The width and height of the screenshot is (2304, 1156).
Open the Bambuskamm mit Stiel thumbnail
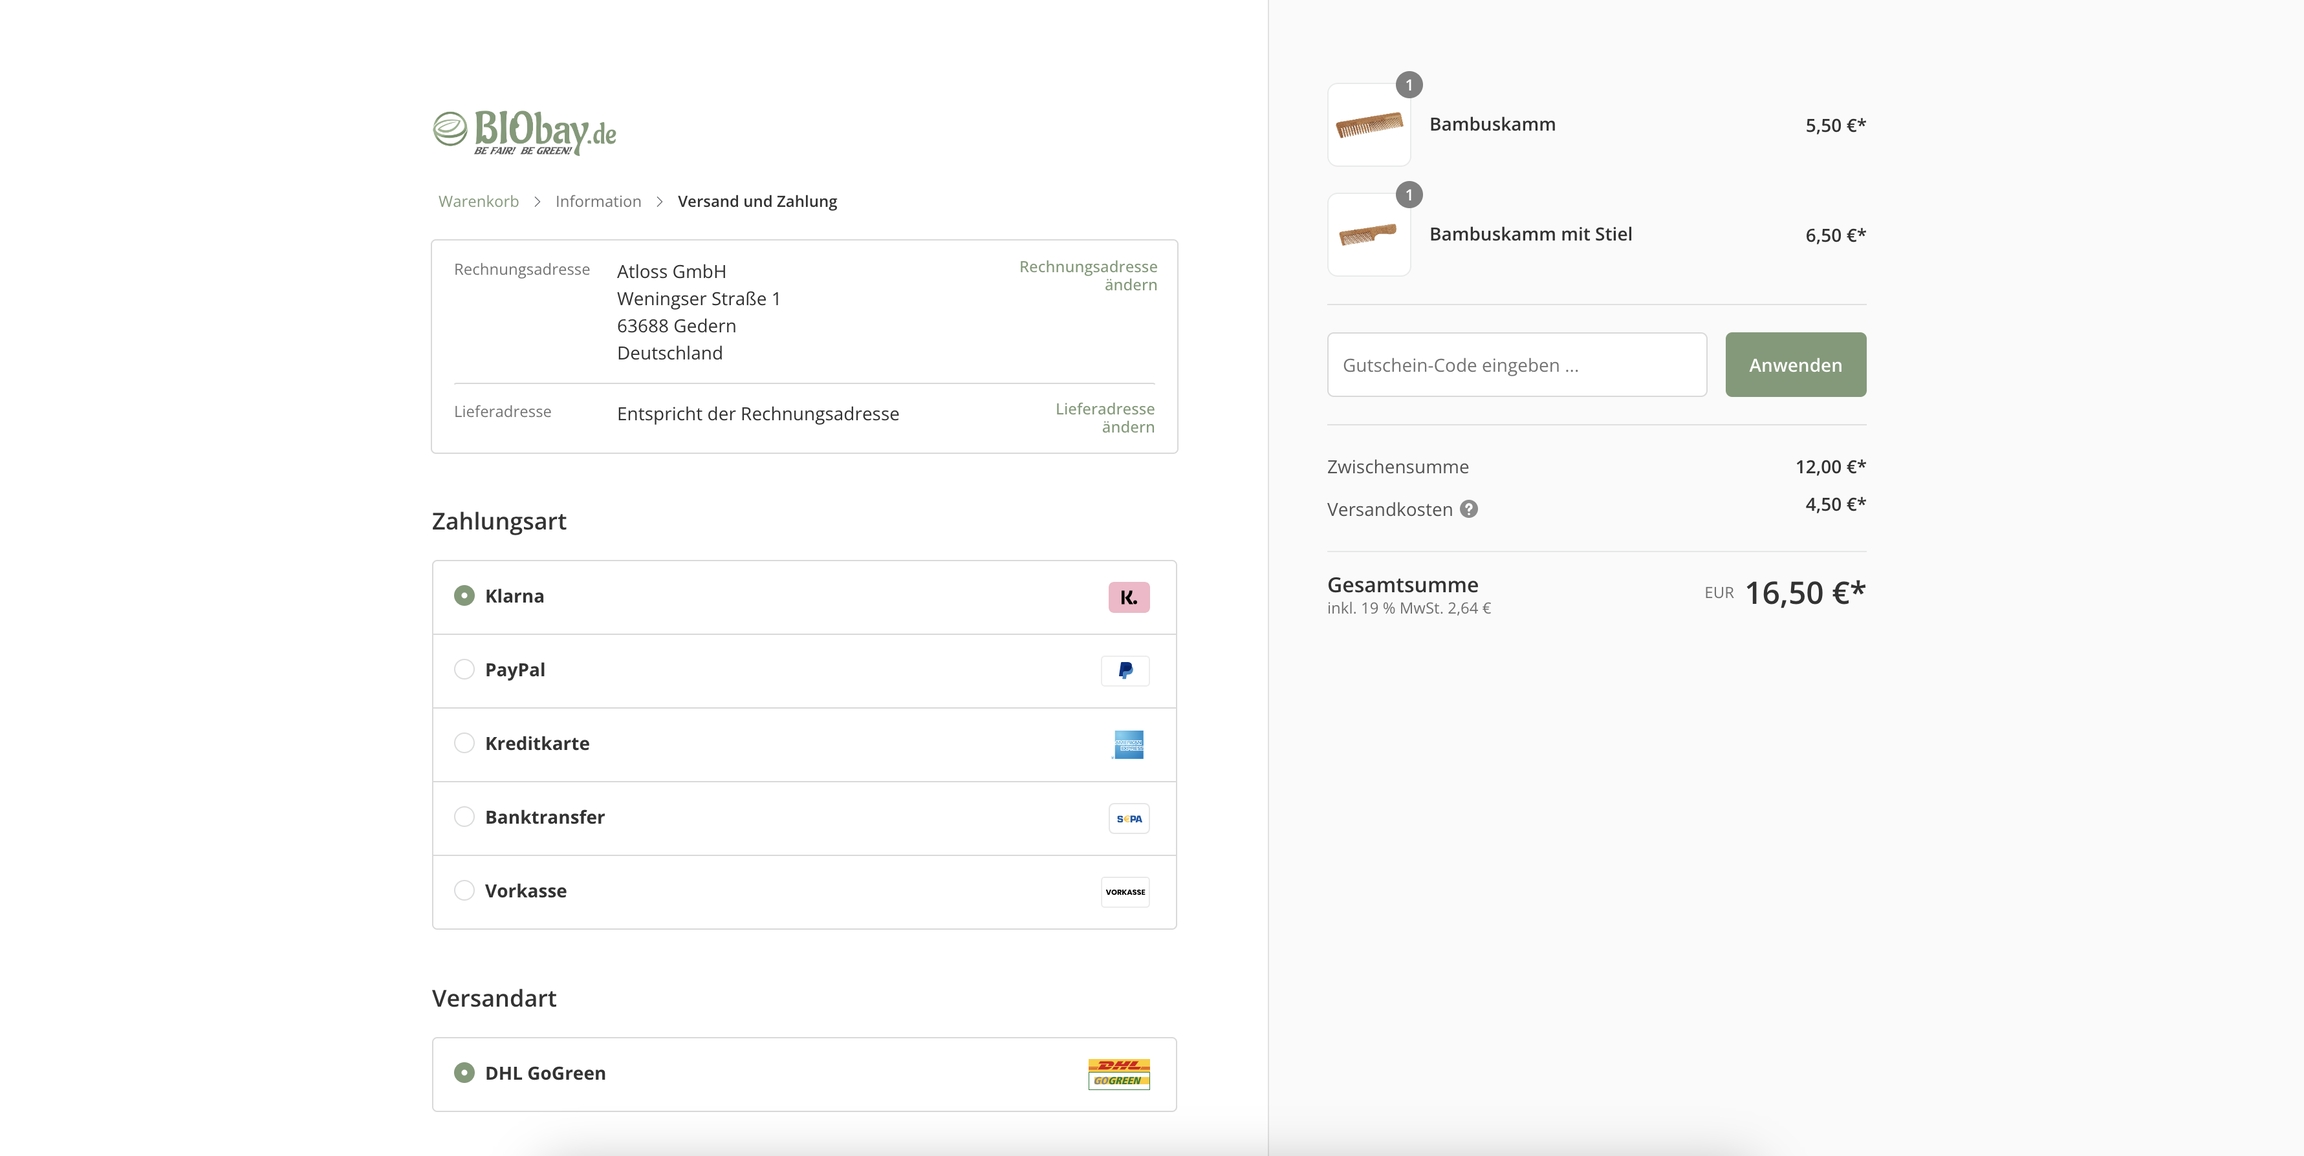[1368, 235]
